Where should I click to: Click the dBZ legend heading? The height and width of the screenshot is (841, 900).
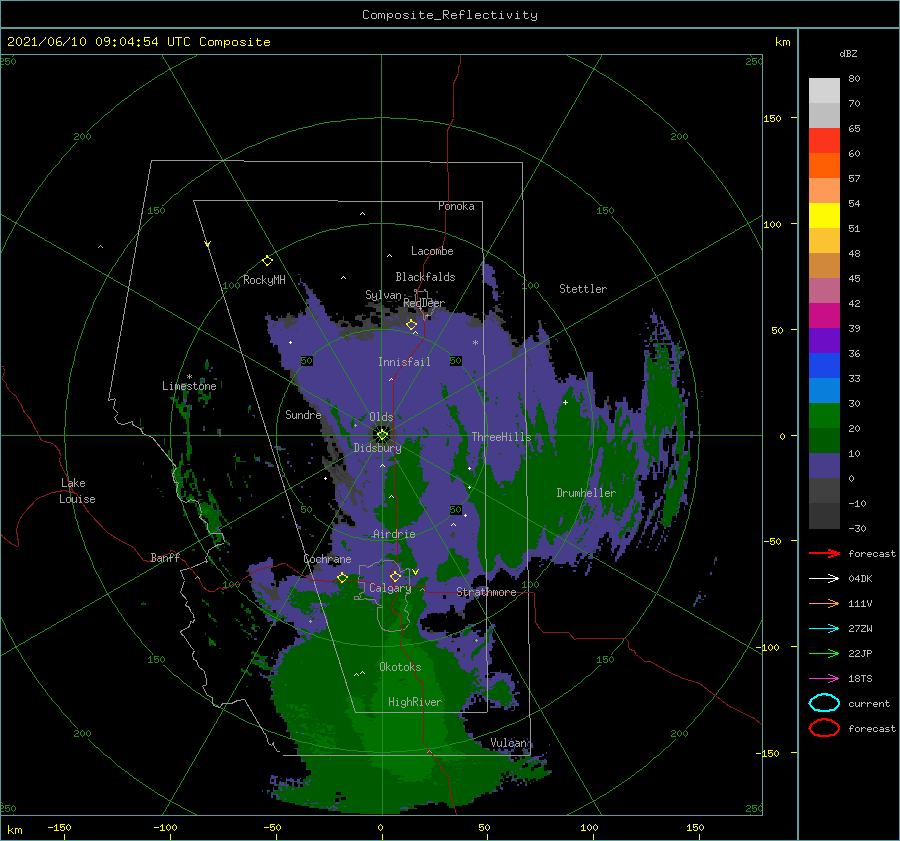(848, 54)
